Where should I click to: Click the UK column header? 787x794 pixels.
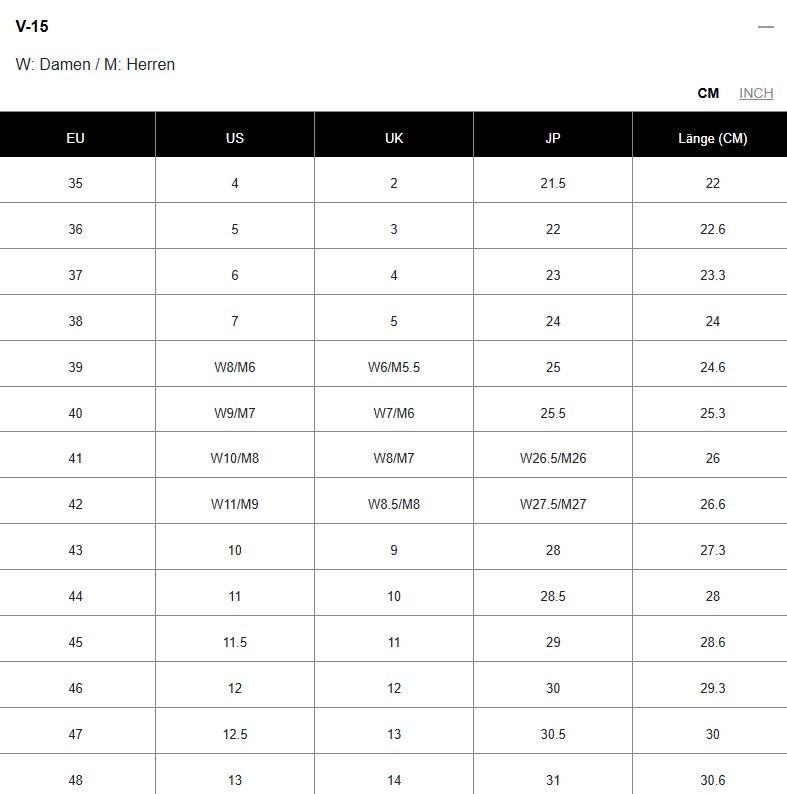click(x=394, y=138)
